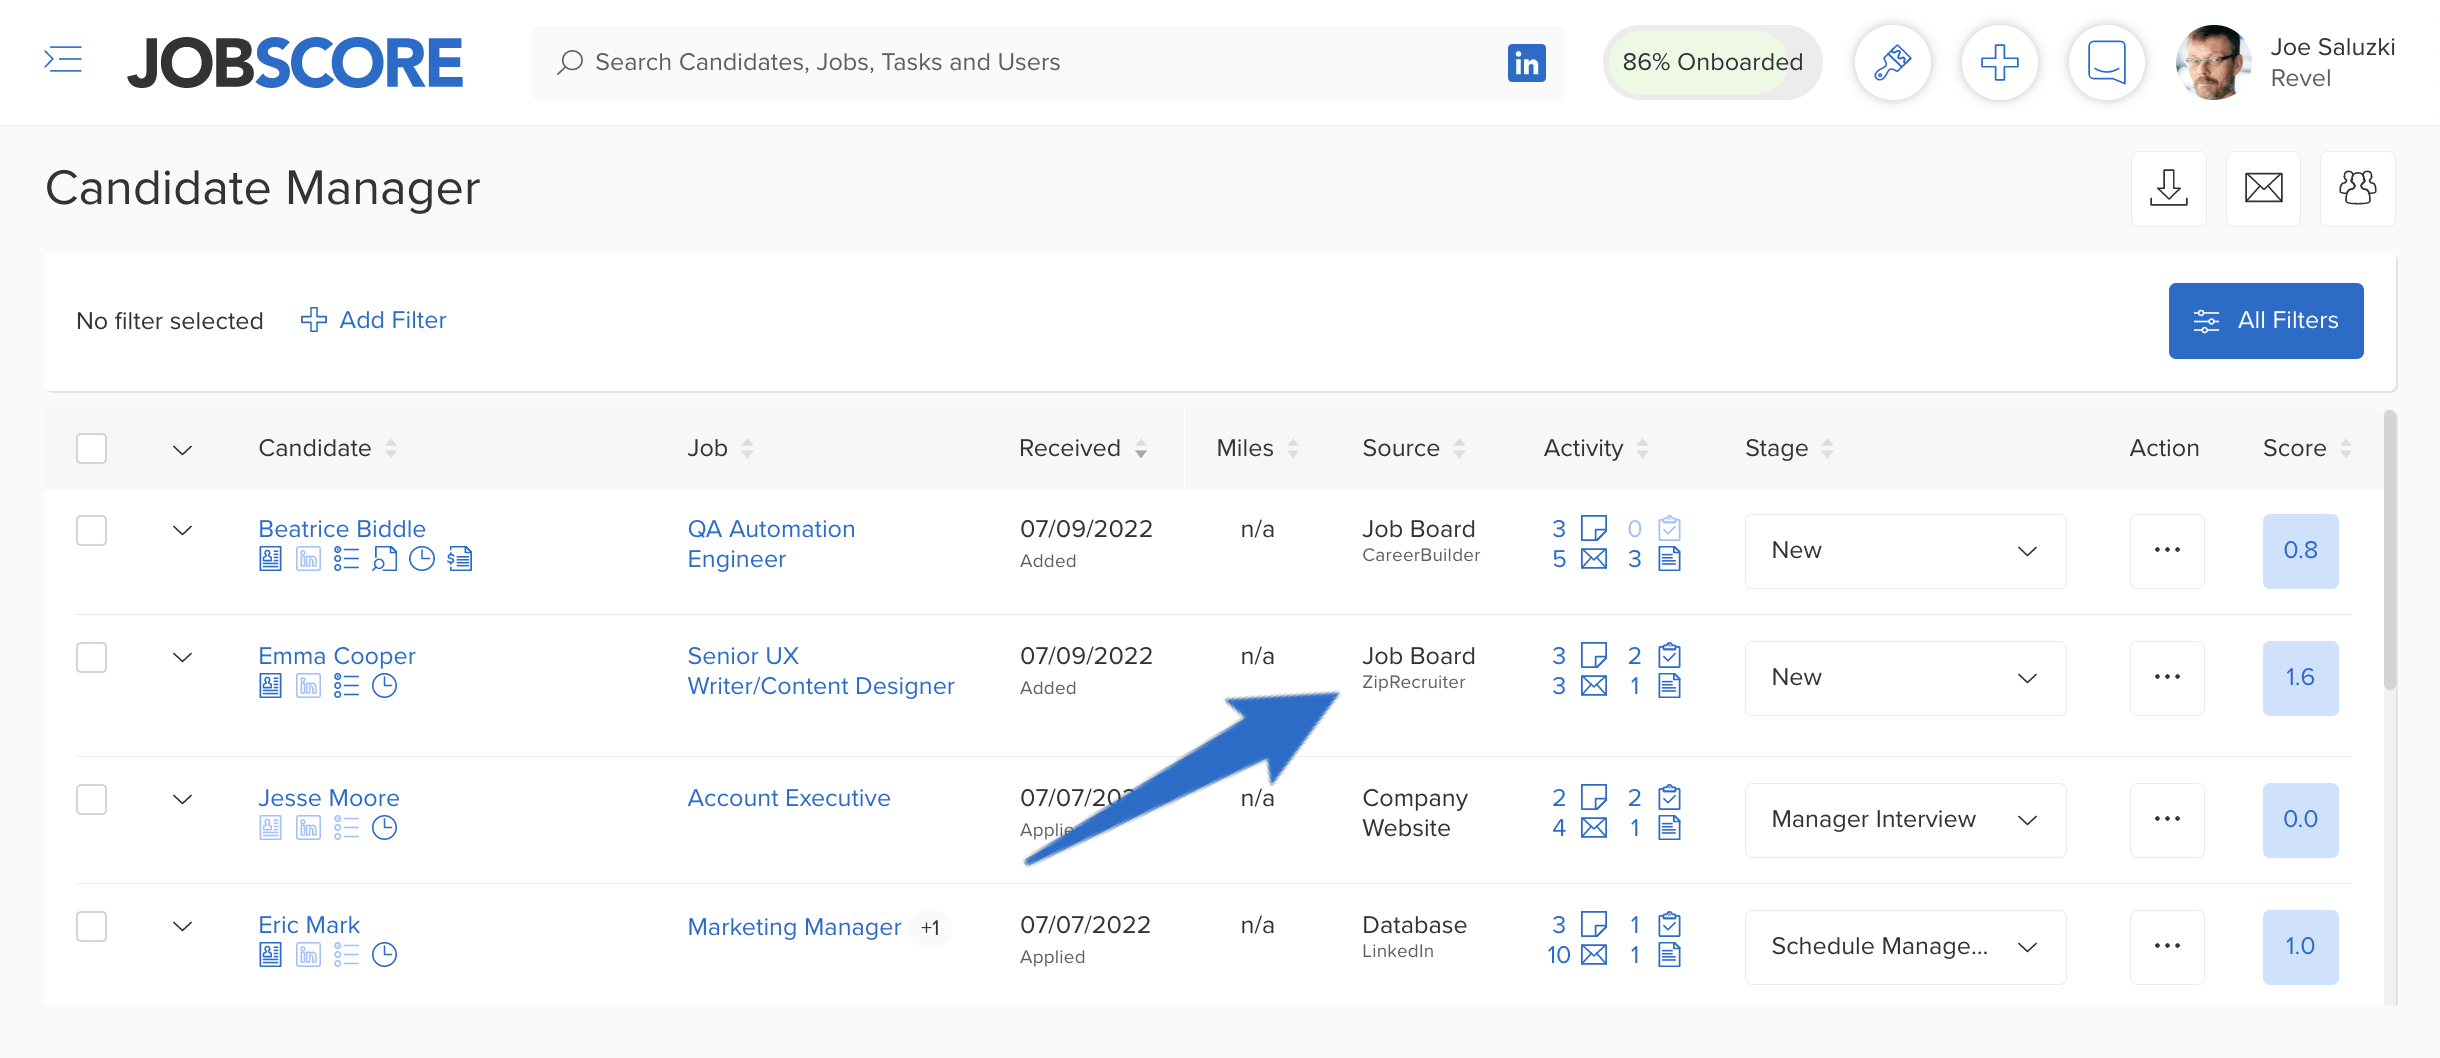Screen dimensions: 2440x1058
Task: Click the All Filters button
Action: click(2265, 321)
